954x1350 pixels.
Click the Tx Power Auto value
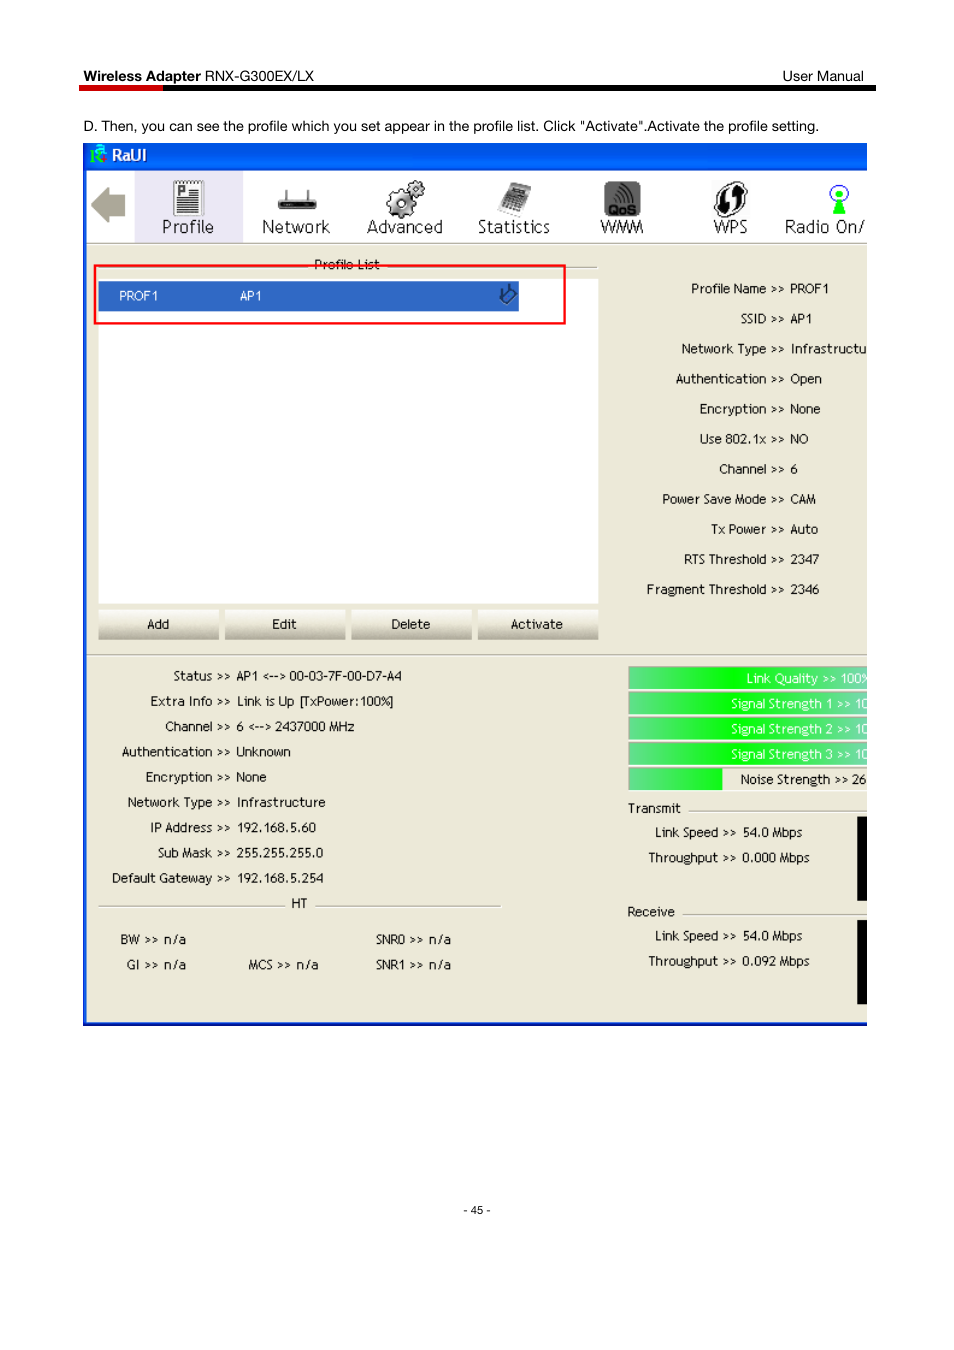tap(804, 529)
